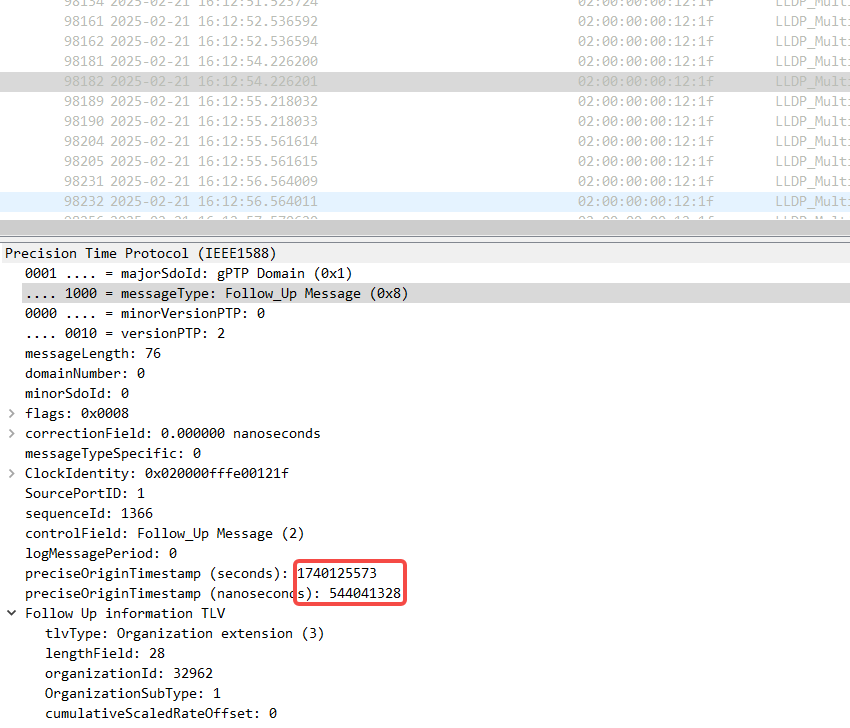The height and width of the screenshot is (728, 850).
Task: Select the messageLength 76 field
Action: 90,353
